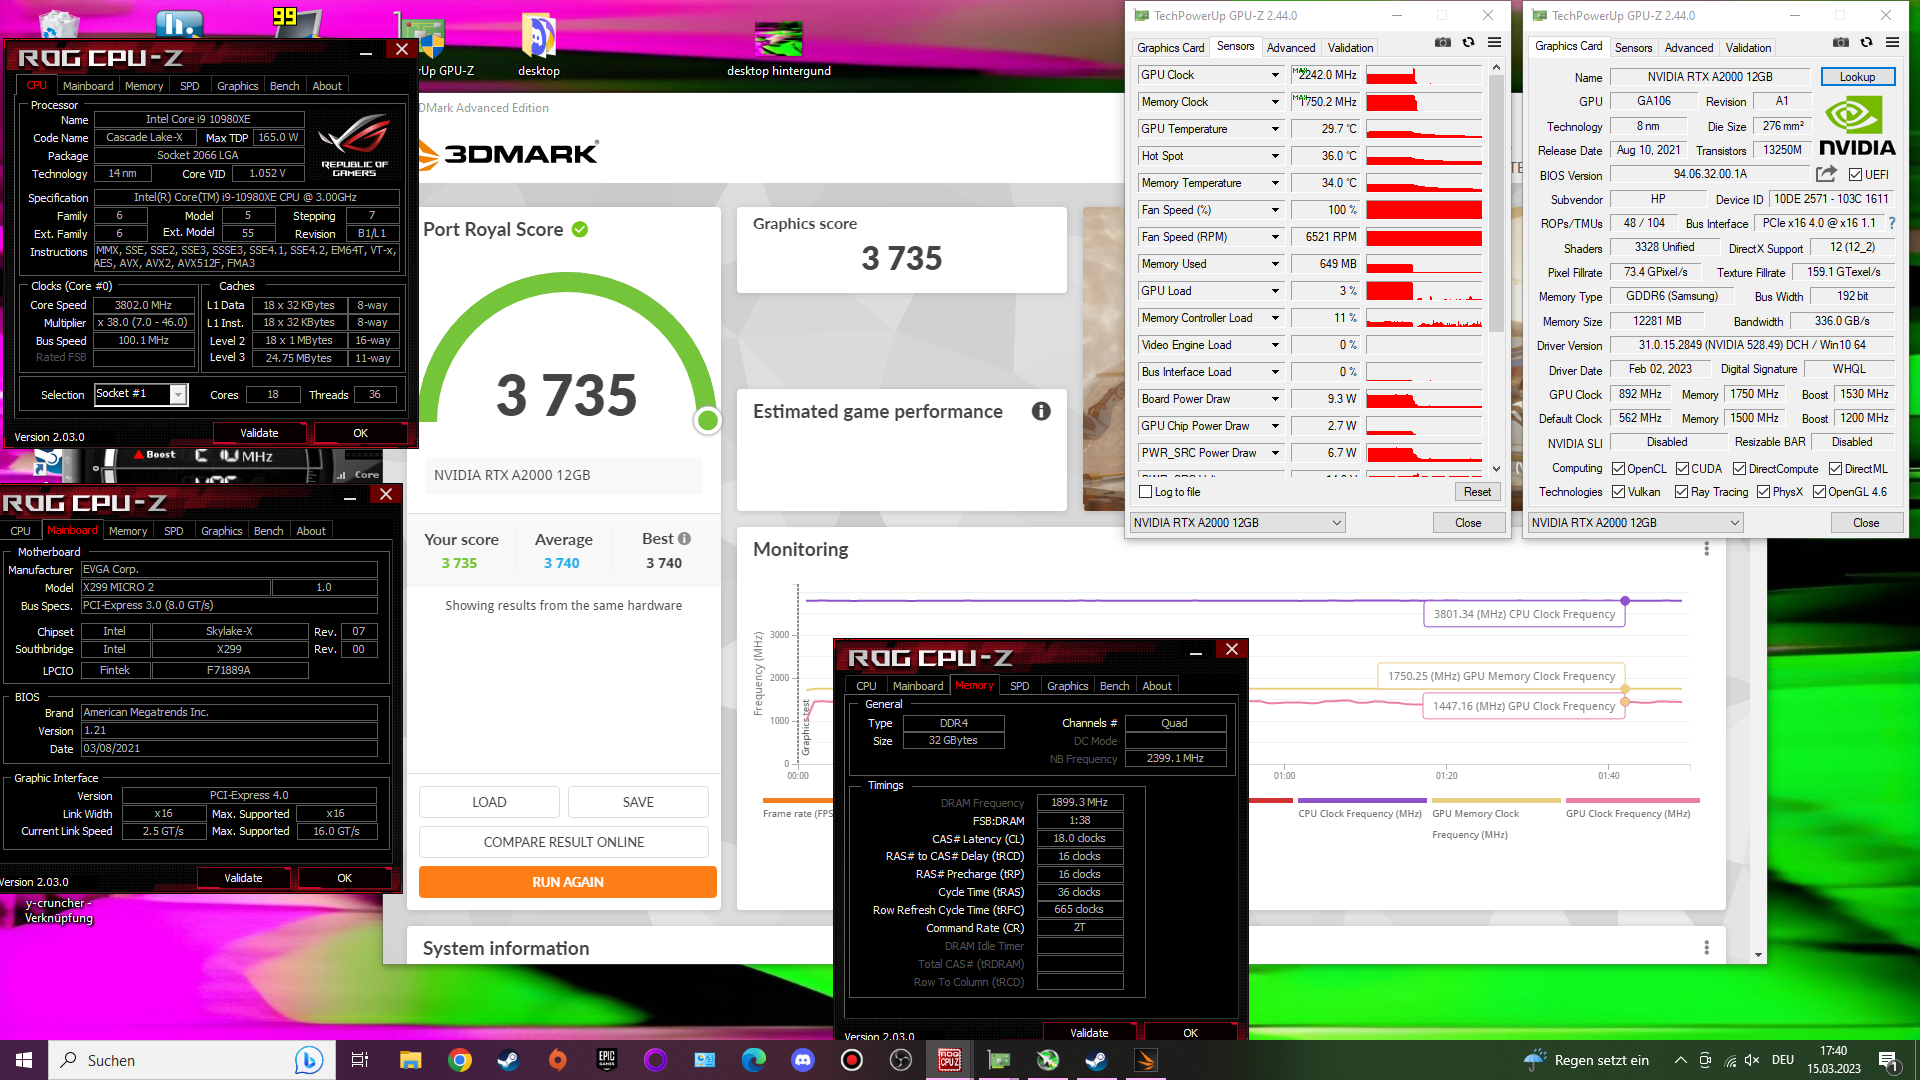
Task: Open Task View from taskbar
Action: [x=360, y=1060]
